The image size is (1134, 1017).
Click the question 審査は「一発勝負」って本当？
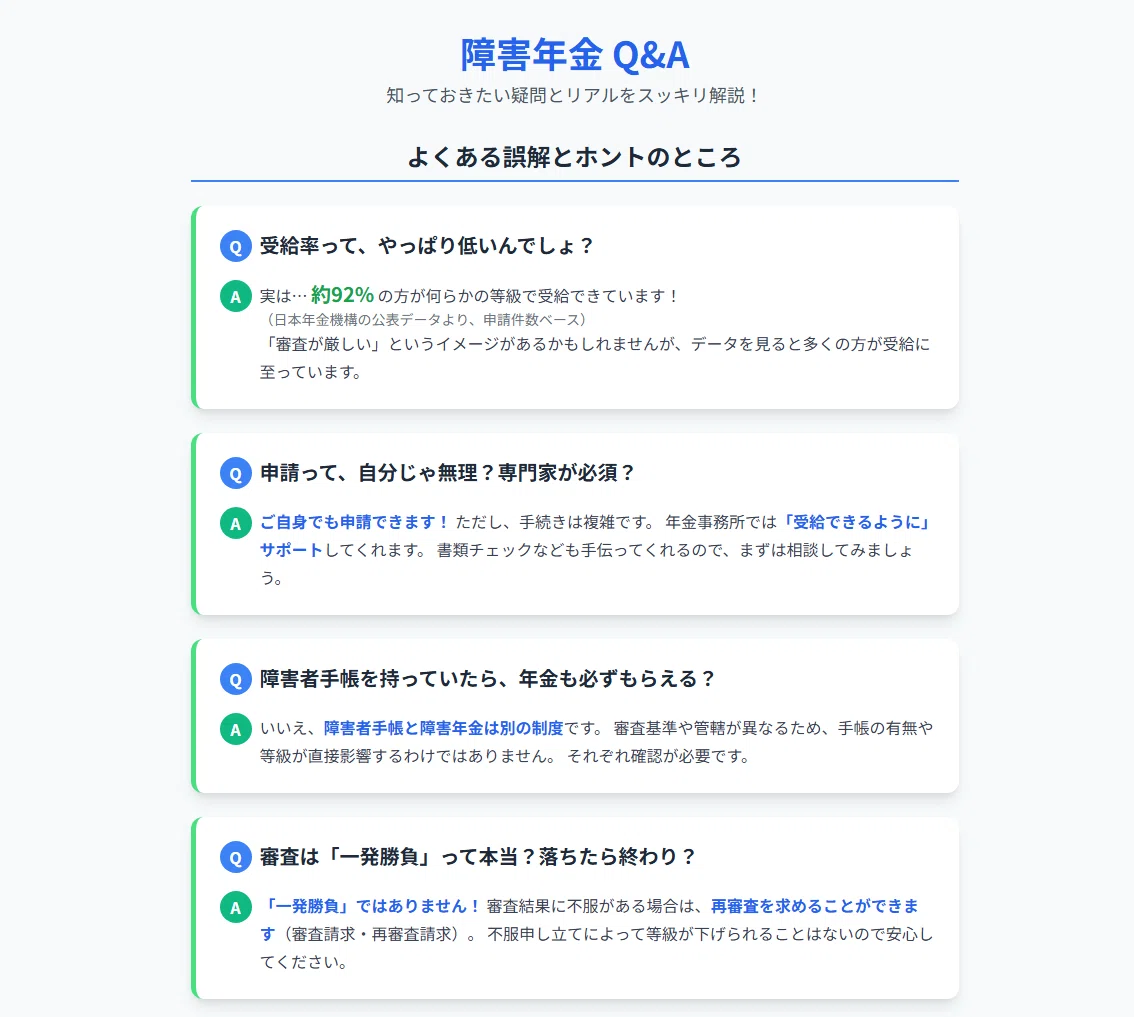click(x=398, y=857)
